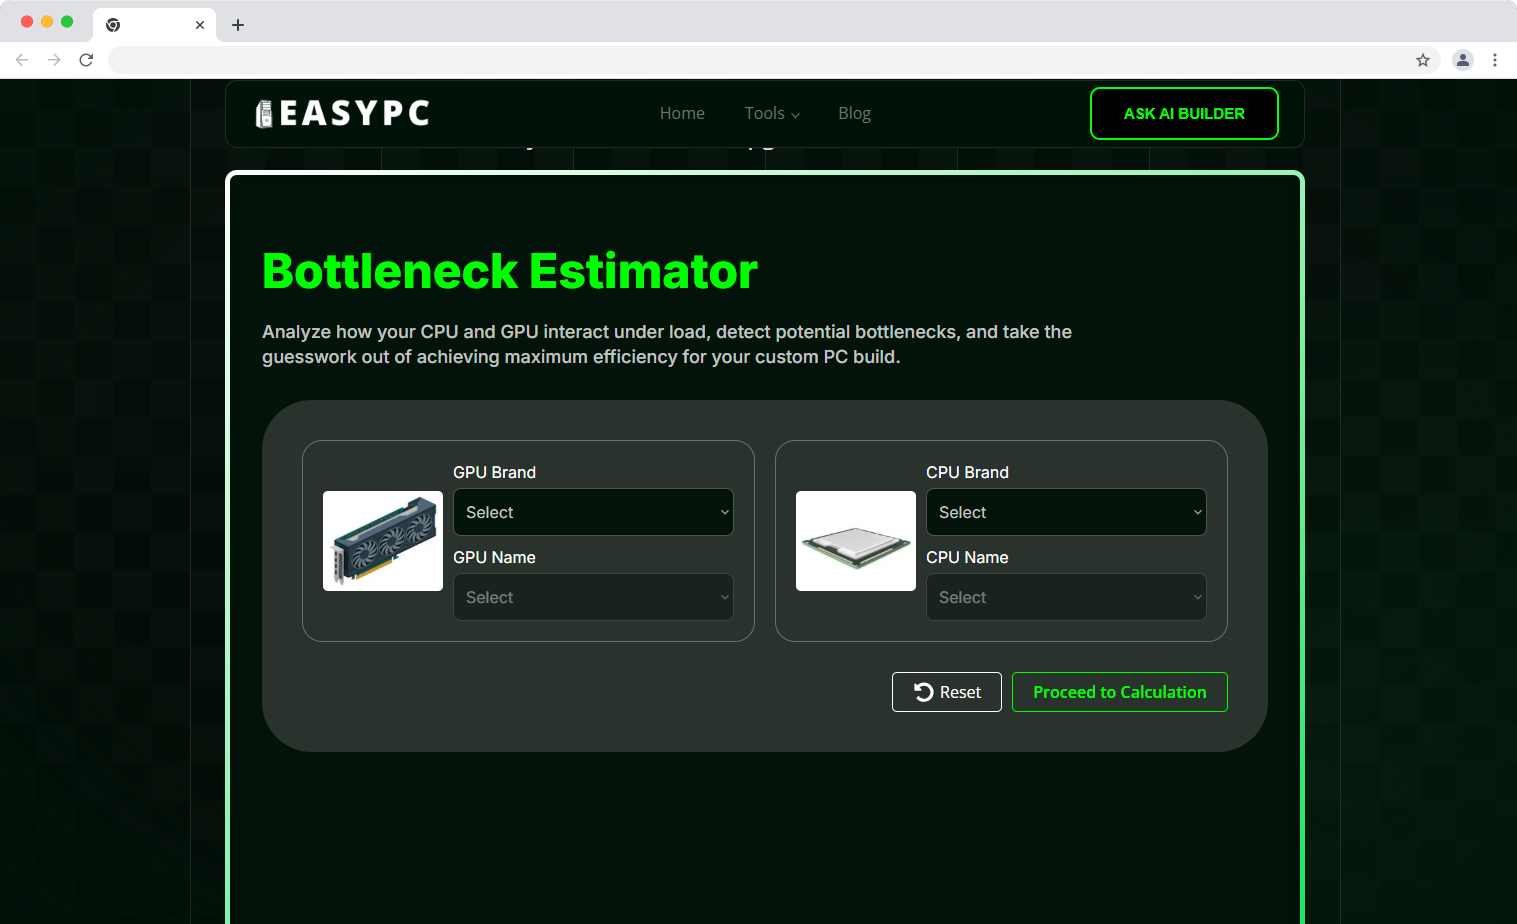Click the browser refresh icon
1517x924 pixels.
pos(86,60)
